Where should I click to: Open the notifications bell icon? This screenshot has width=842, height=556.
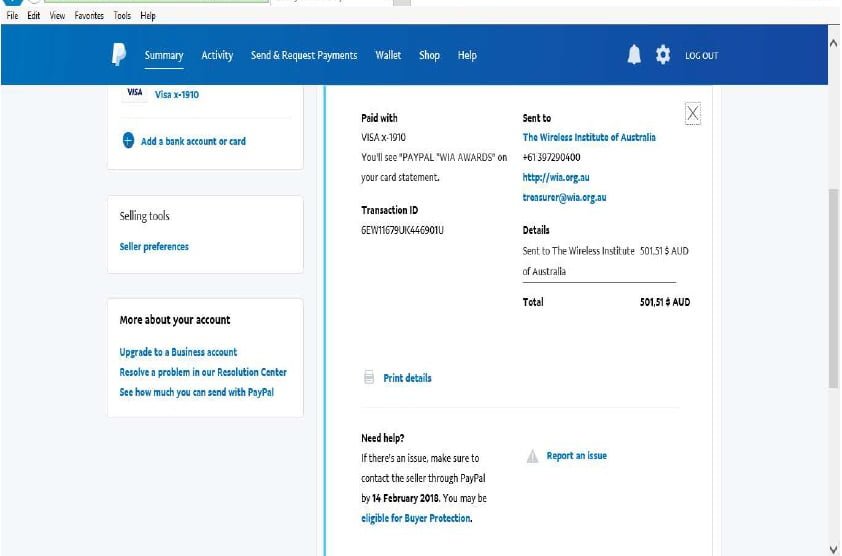(x=634, y=55)
